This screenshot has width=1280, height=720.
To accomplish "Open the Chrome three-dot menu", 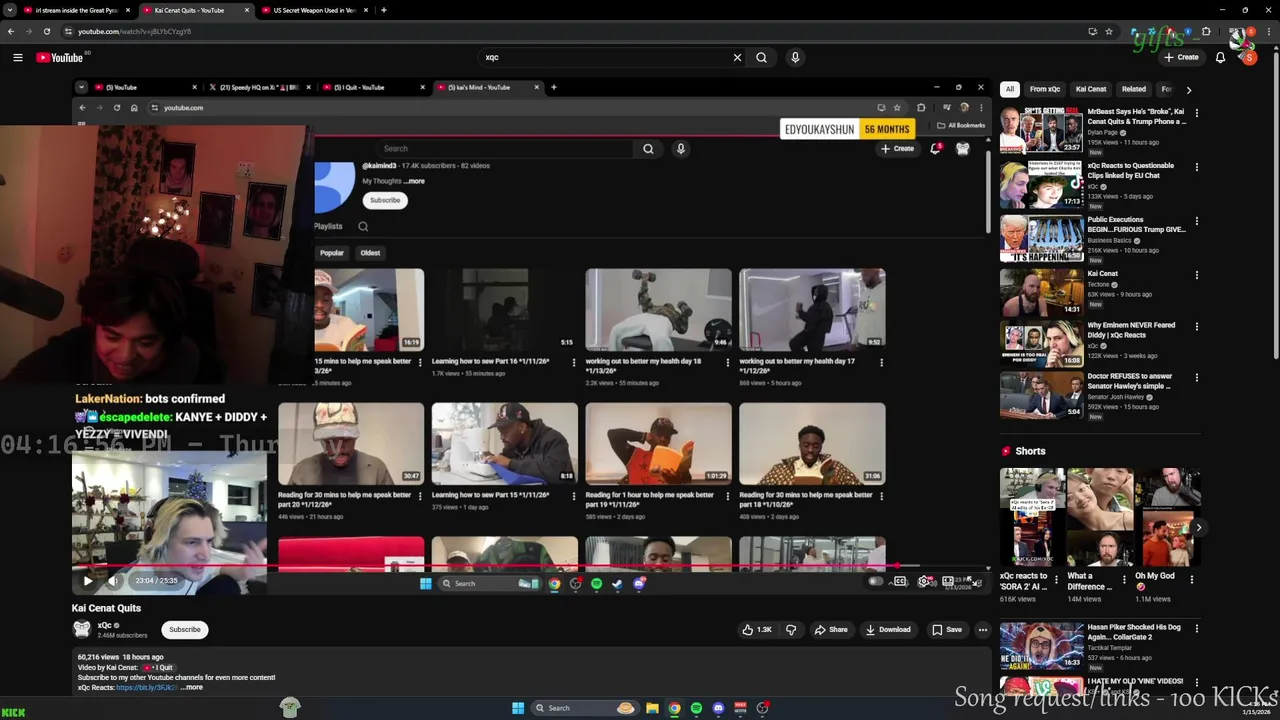I will (x=1270, y=31).
